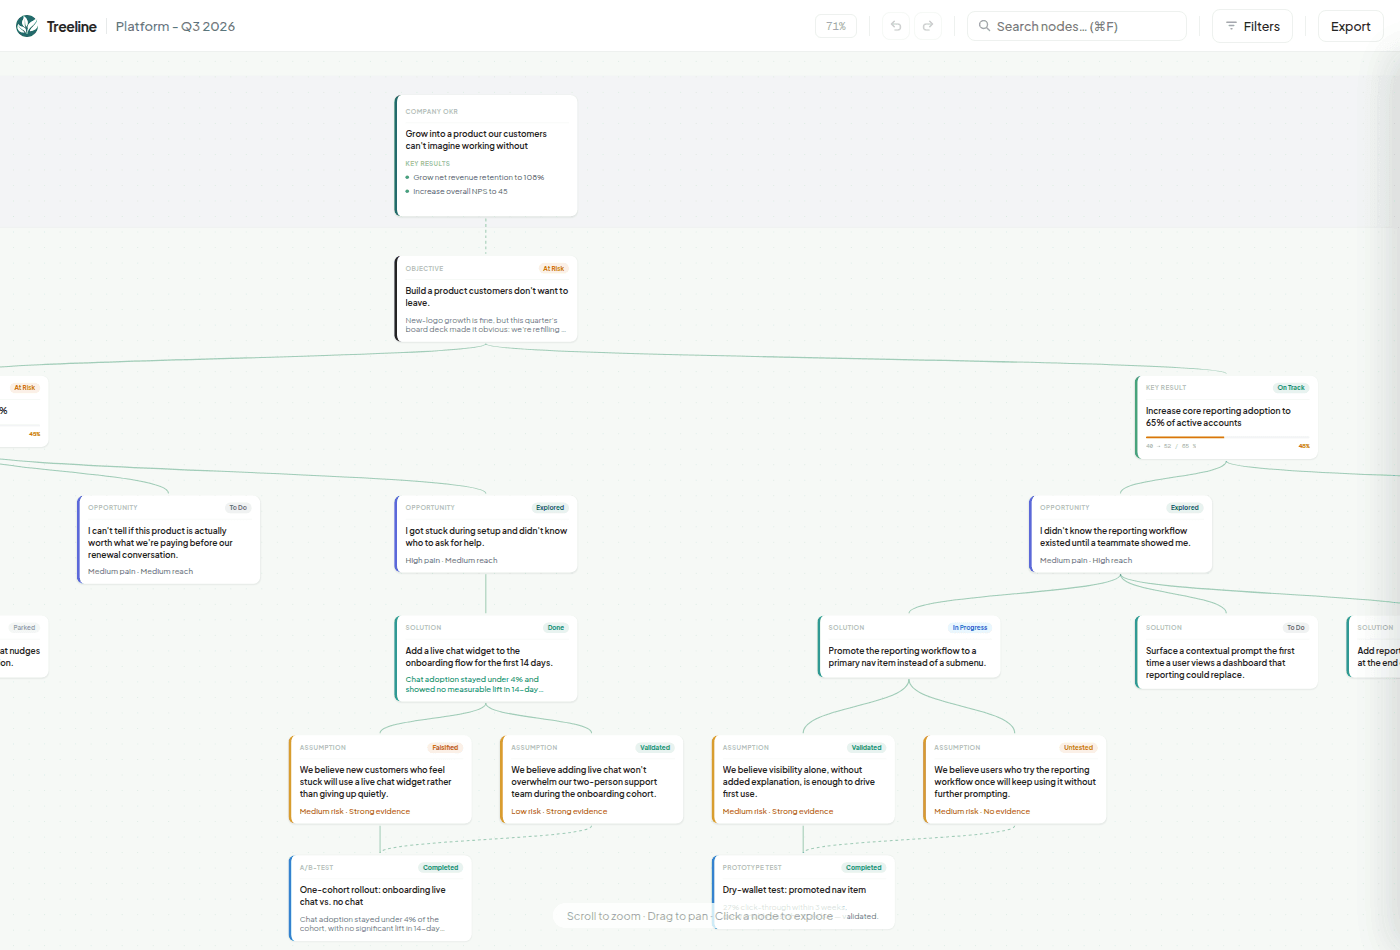Screen dimensions: 1400x950
Task: Open the Filters panel
Action: 1253,26
